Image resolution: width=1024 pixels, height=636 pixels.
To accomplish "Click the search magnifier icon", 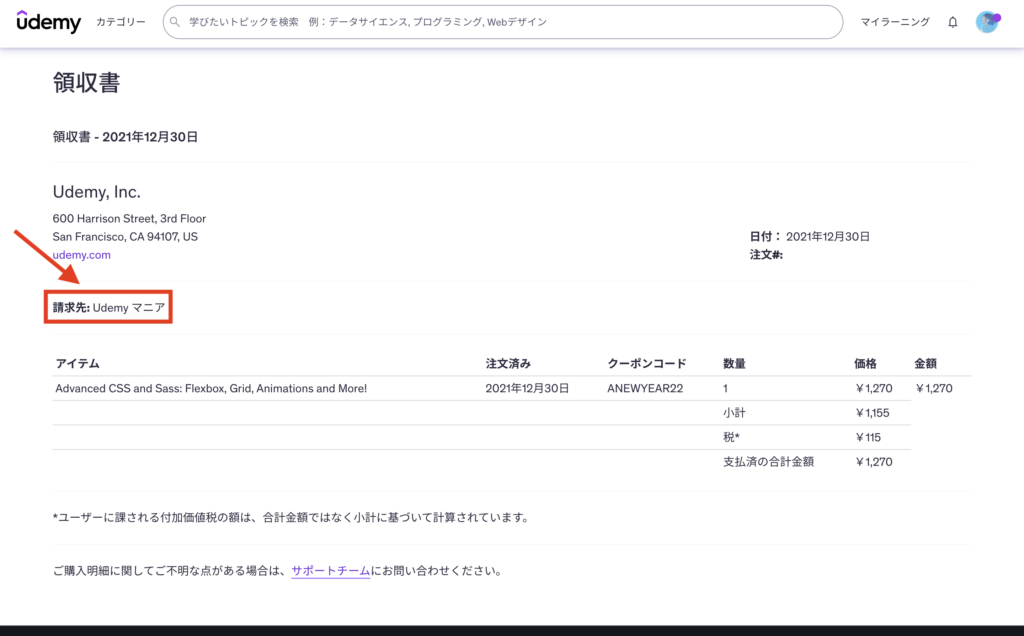I will (175, 22).
